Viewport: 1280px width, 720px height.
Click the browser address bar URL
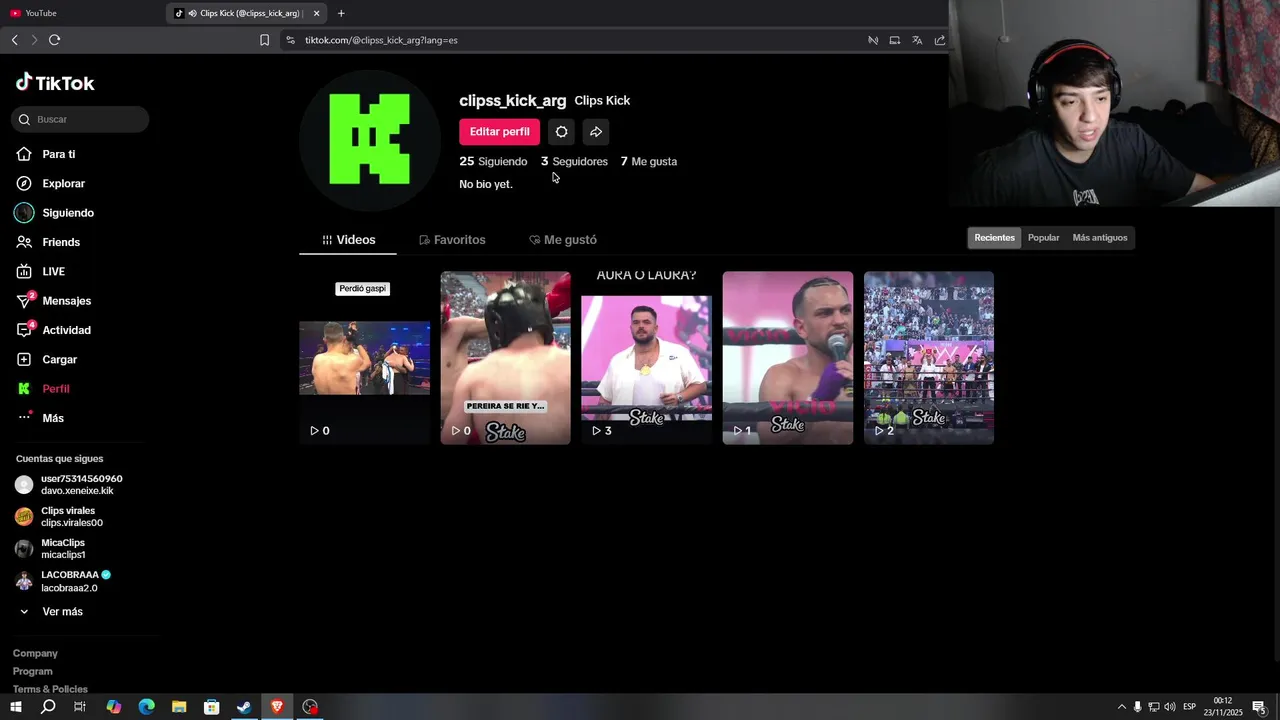[381, 40]
